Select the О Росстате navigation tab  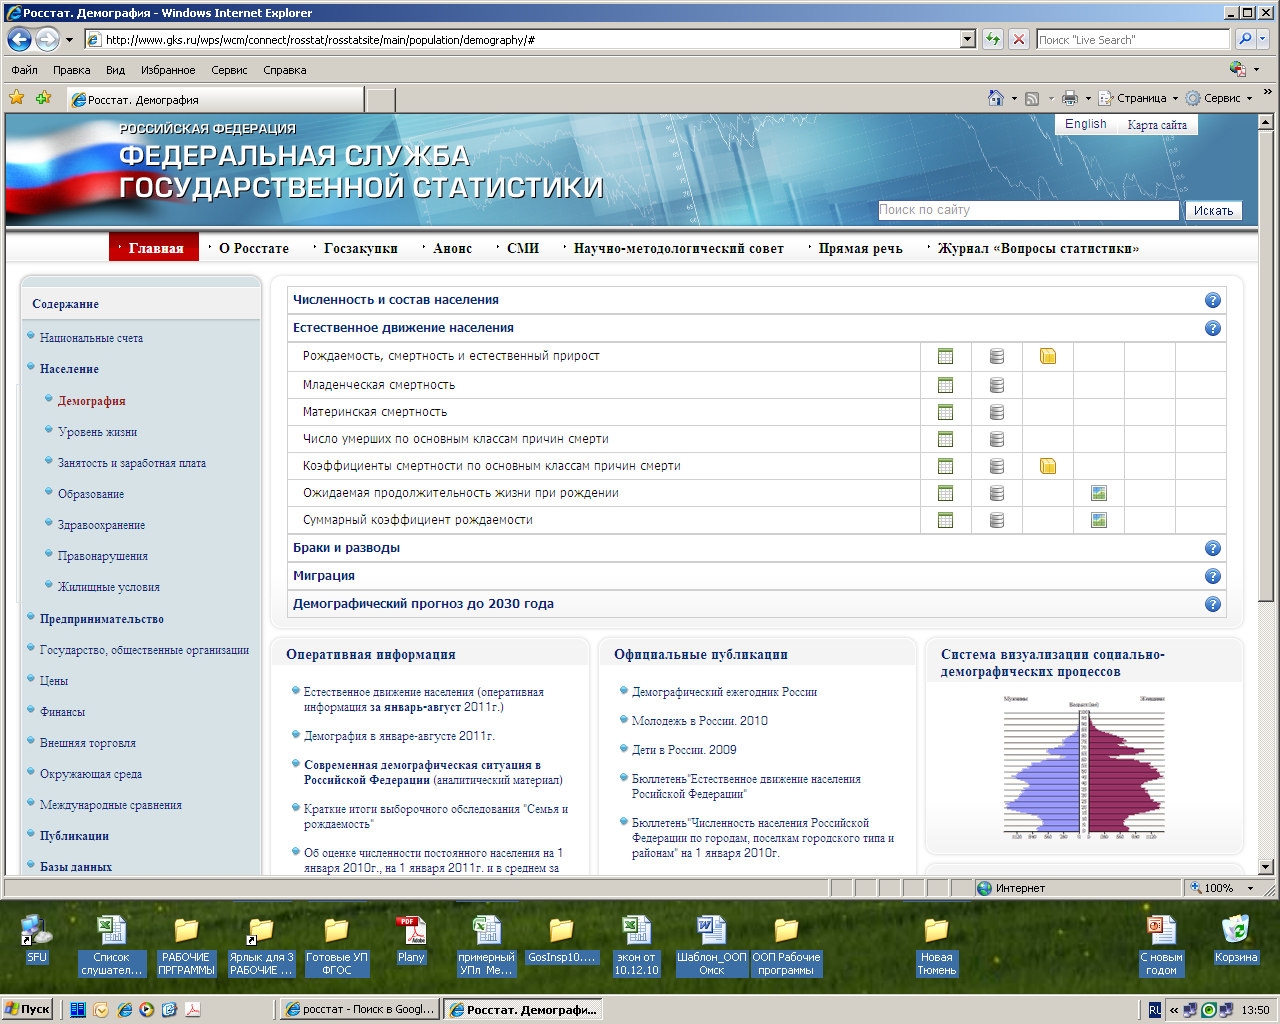[x=254, y=248]
